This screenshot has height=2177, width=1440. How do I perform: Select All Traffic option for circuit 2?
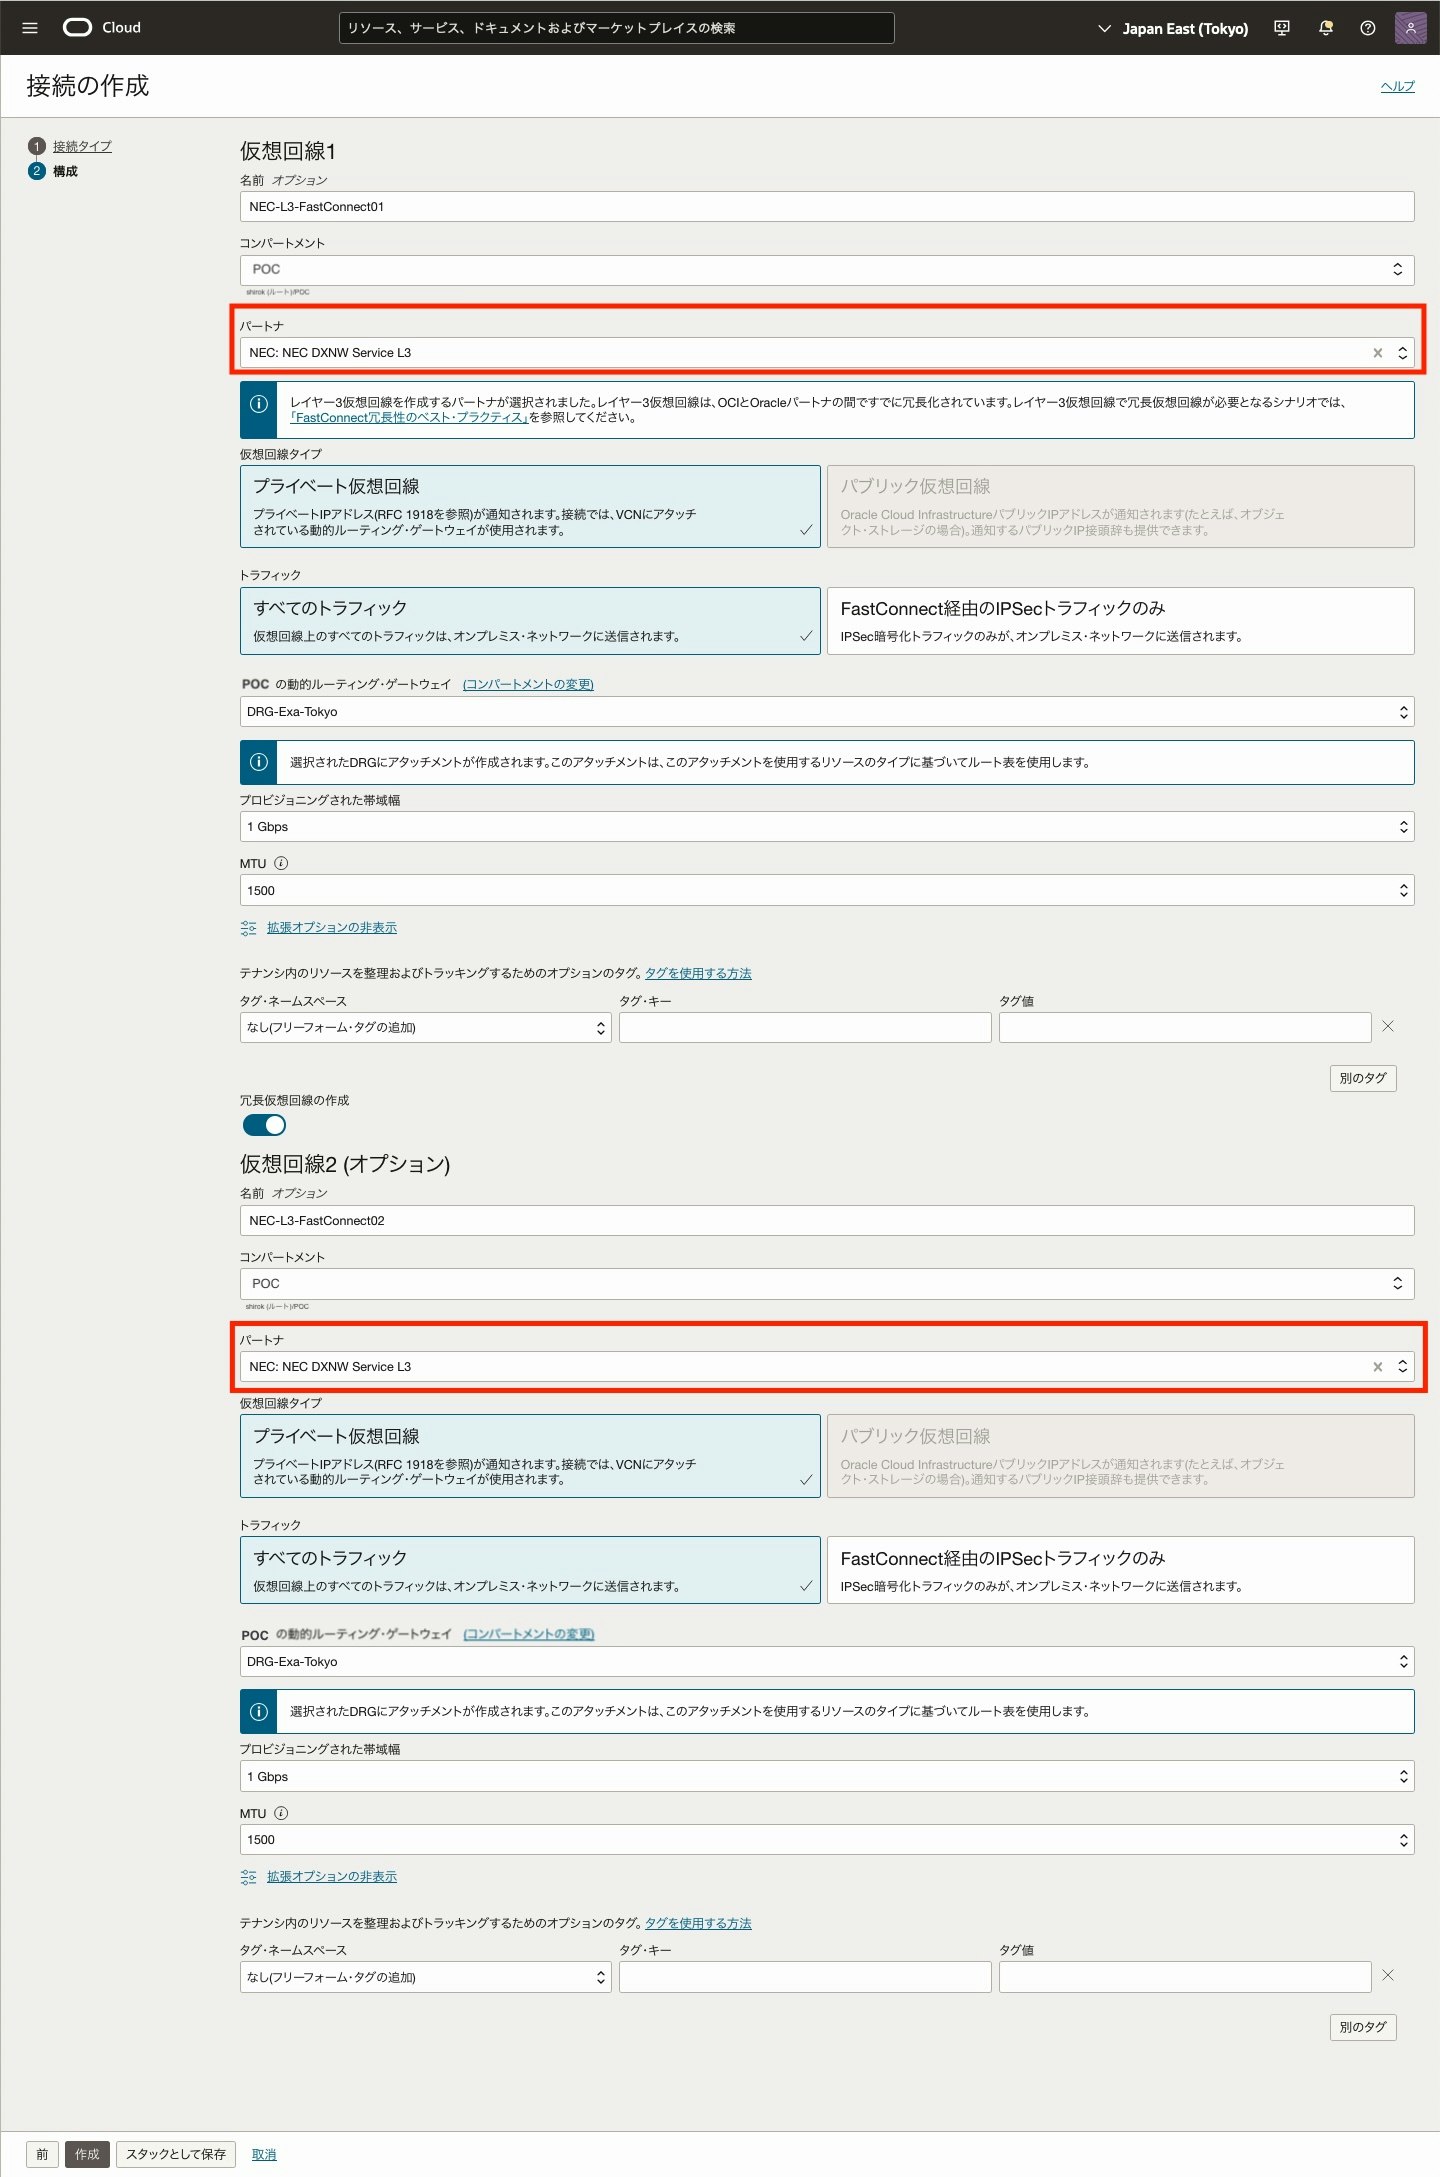coord(530,1570)
